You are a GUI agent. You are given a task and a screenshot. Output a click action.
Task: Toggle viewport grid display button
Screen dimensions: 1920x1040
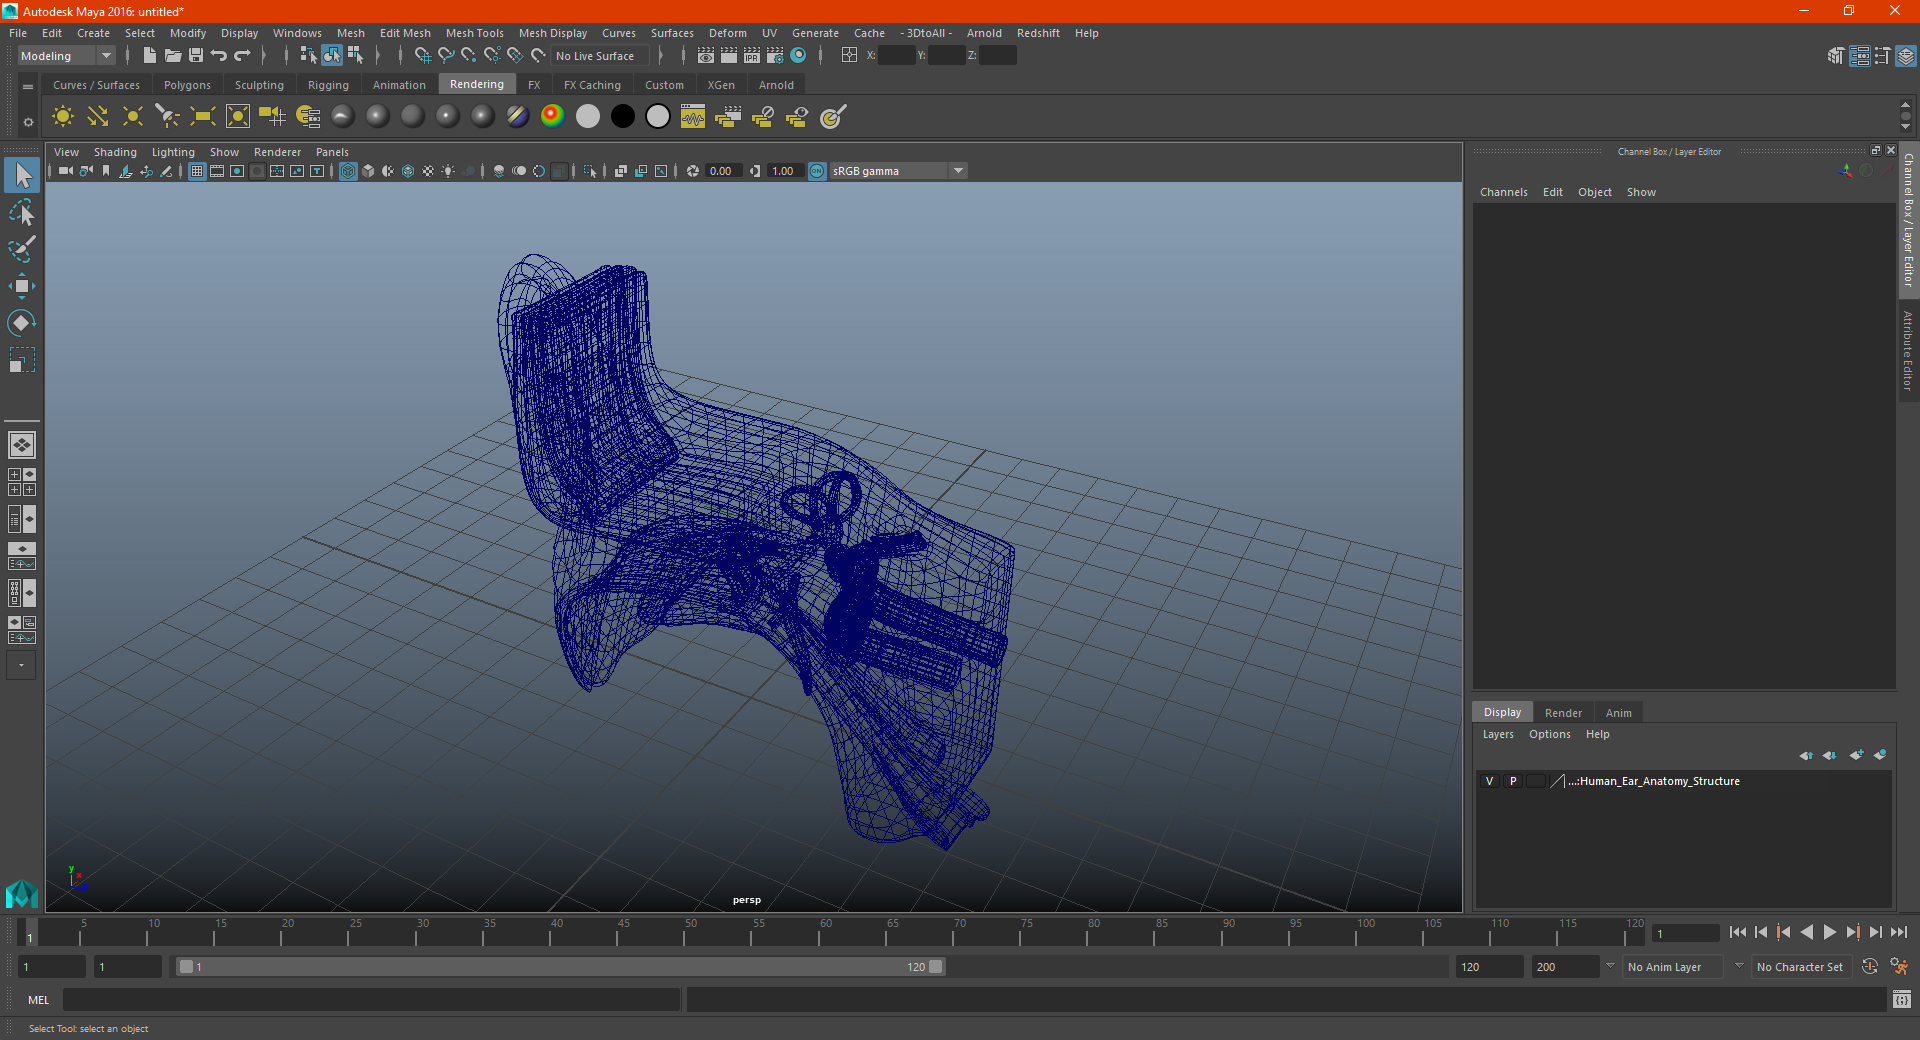coord(197,171)
